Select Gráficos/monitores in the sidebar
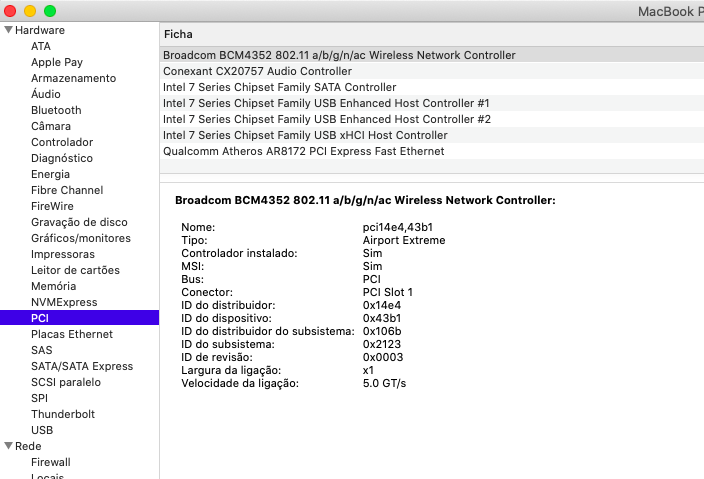Viewport: 704px width, 479px height. click(81, 238)
